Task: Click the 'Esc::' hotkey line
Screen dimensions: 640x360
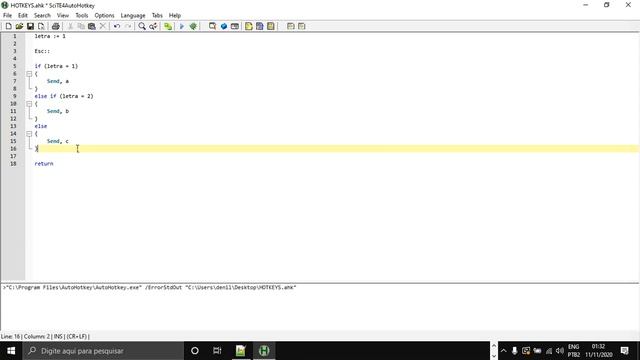Action: (x=42, y=51)
